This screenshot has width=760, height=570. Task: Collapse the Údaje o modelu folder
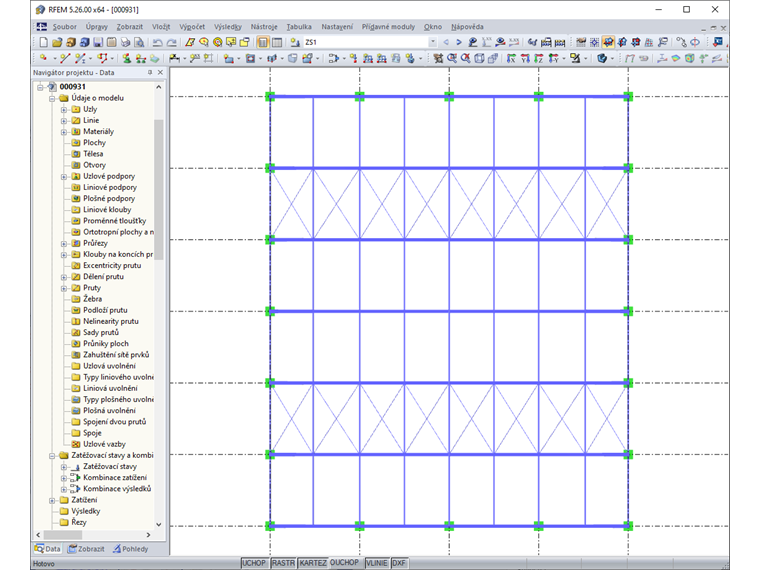click(x=52, y=98)
